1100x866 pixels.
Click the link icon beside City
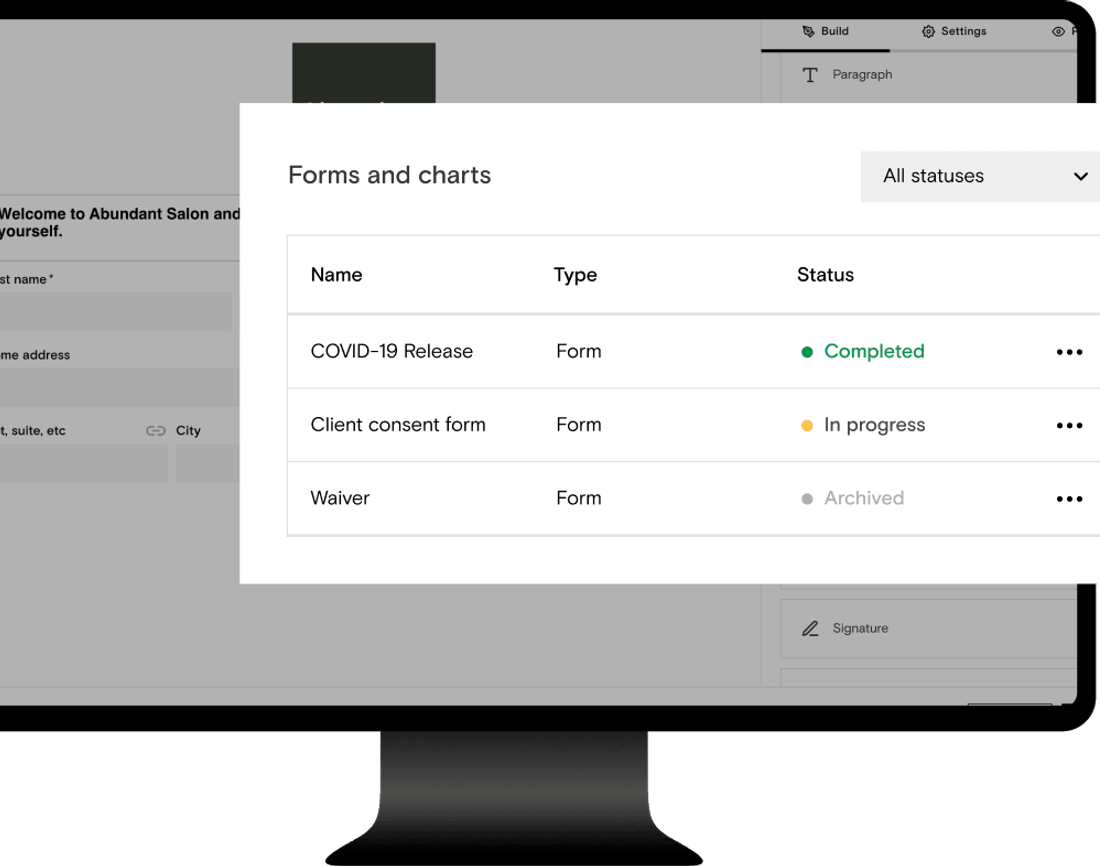click(156, 430)
